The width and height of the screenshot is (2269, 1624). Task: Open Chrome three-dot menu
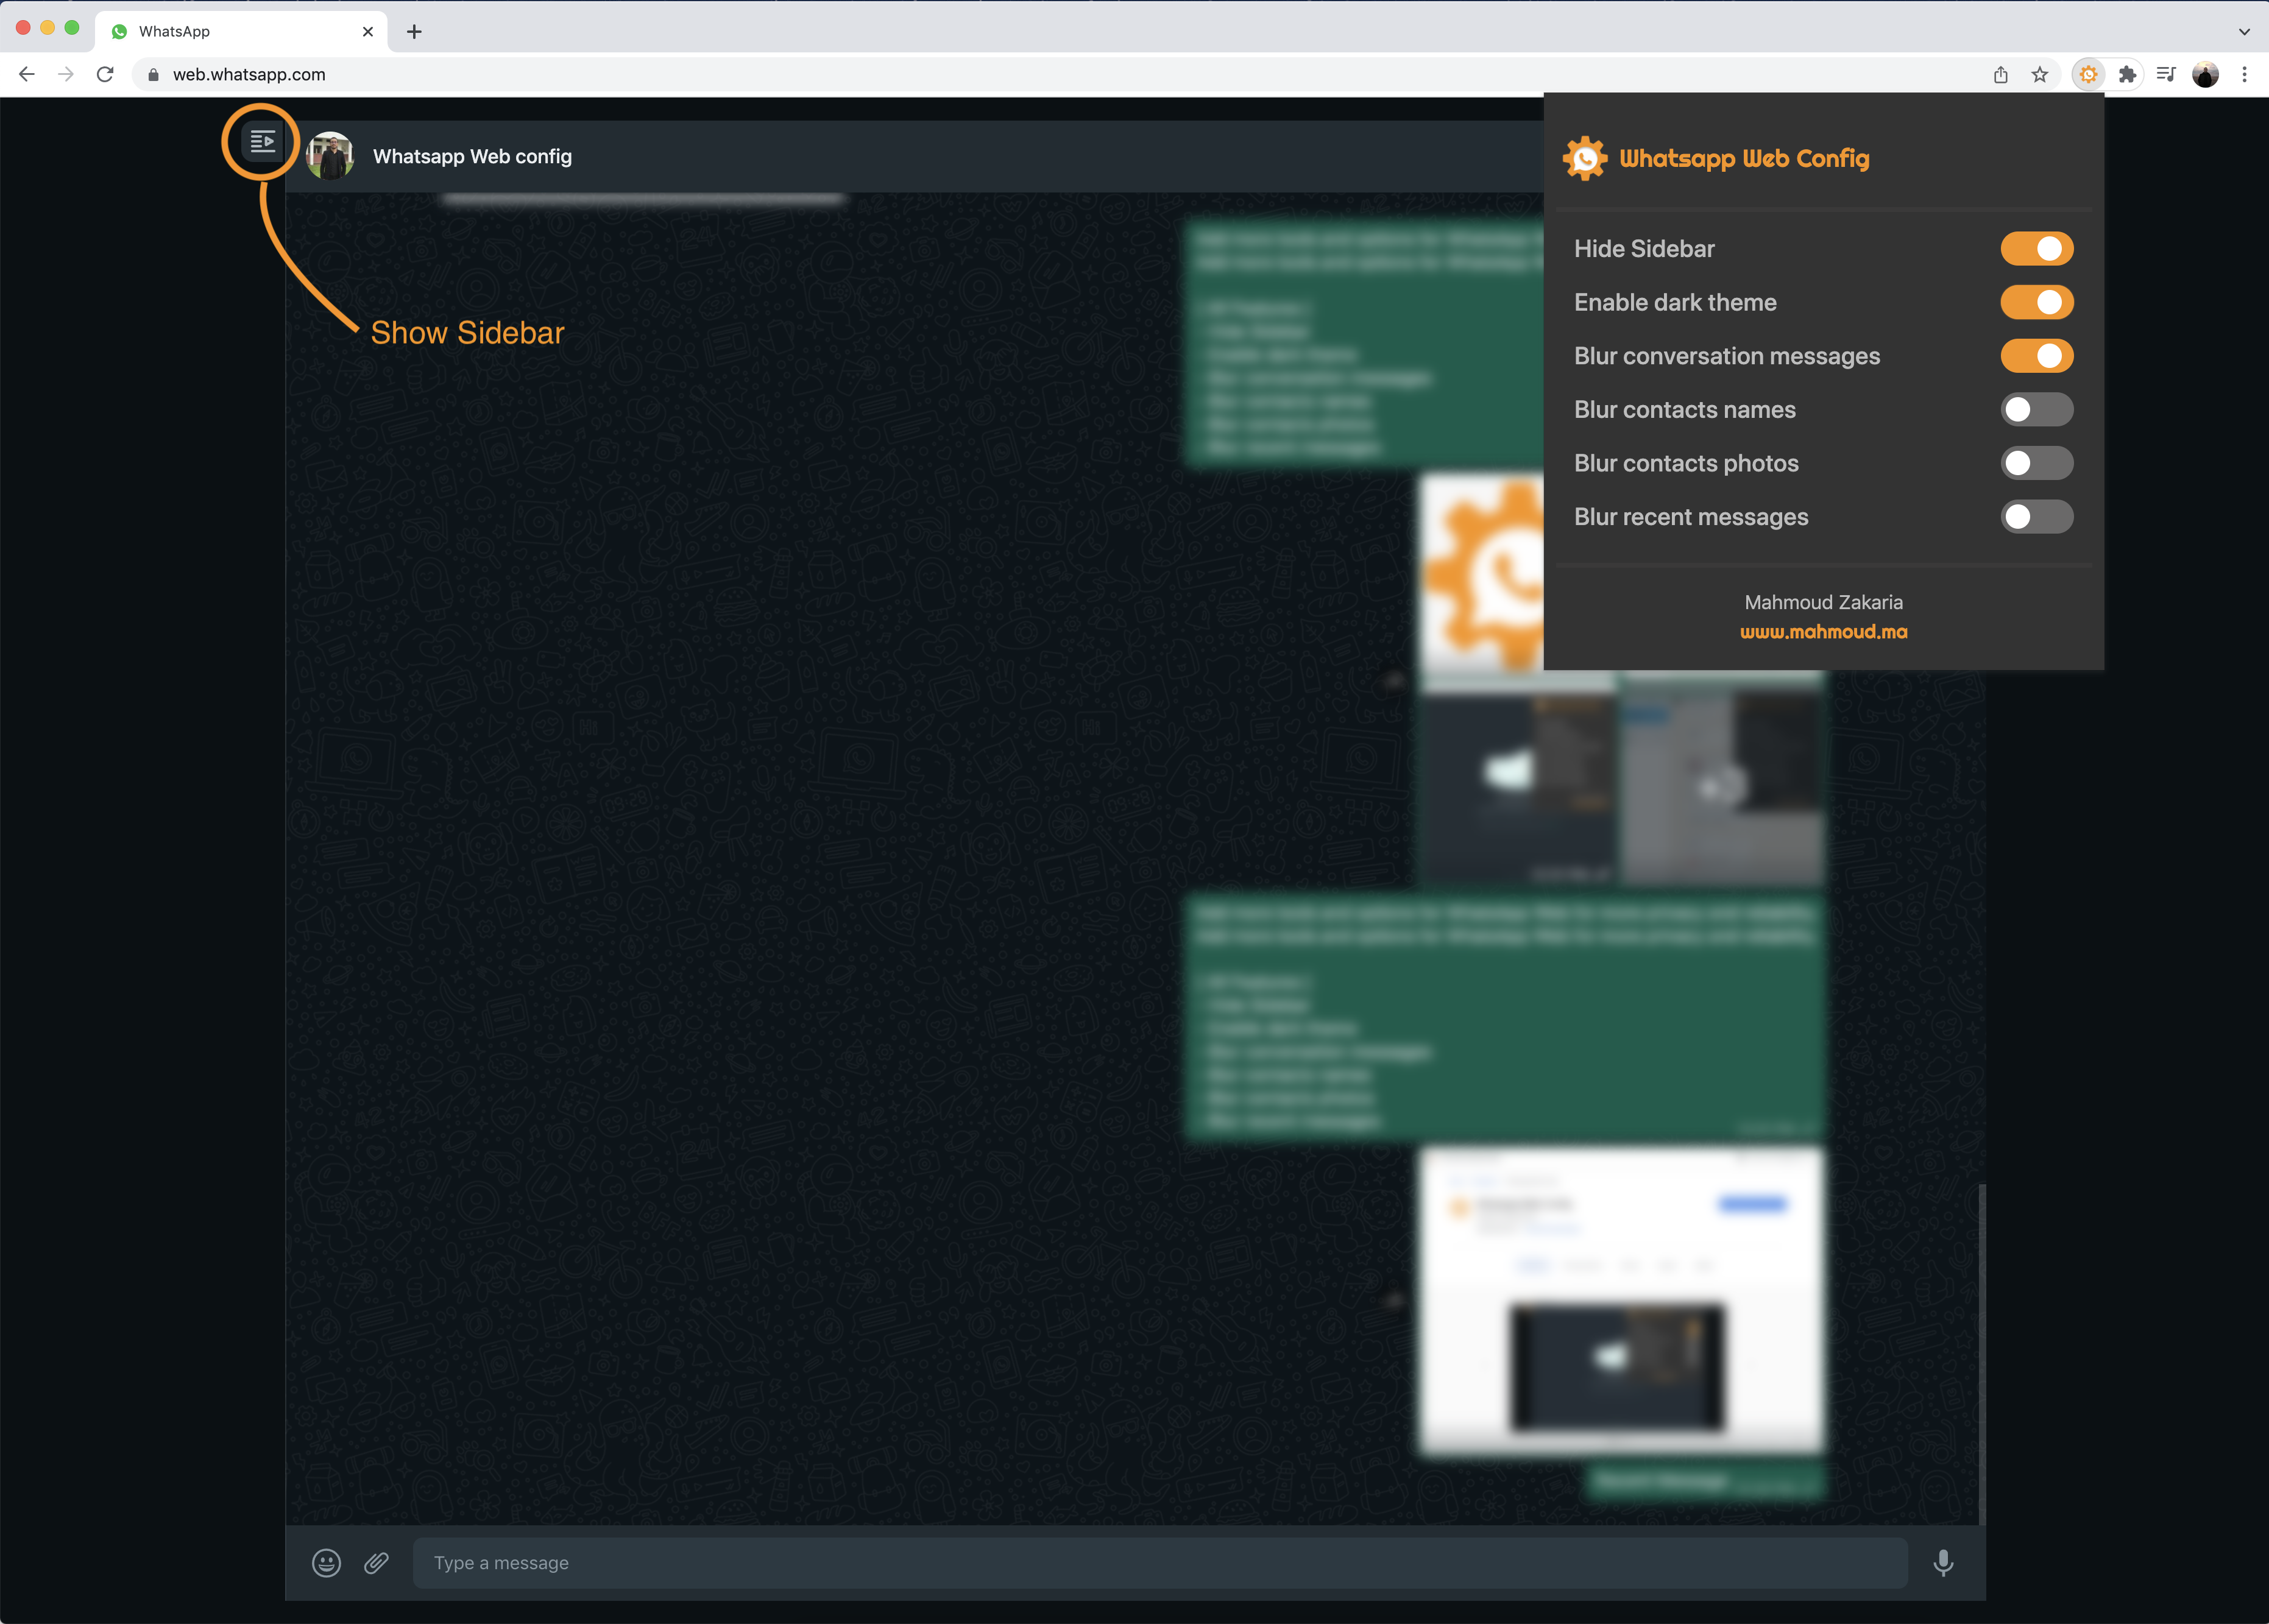(x=2245, y=74)
